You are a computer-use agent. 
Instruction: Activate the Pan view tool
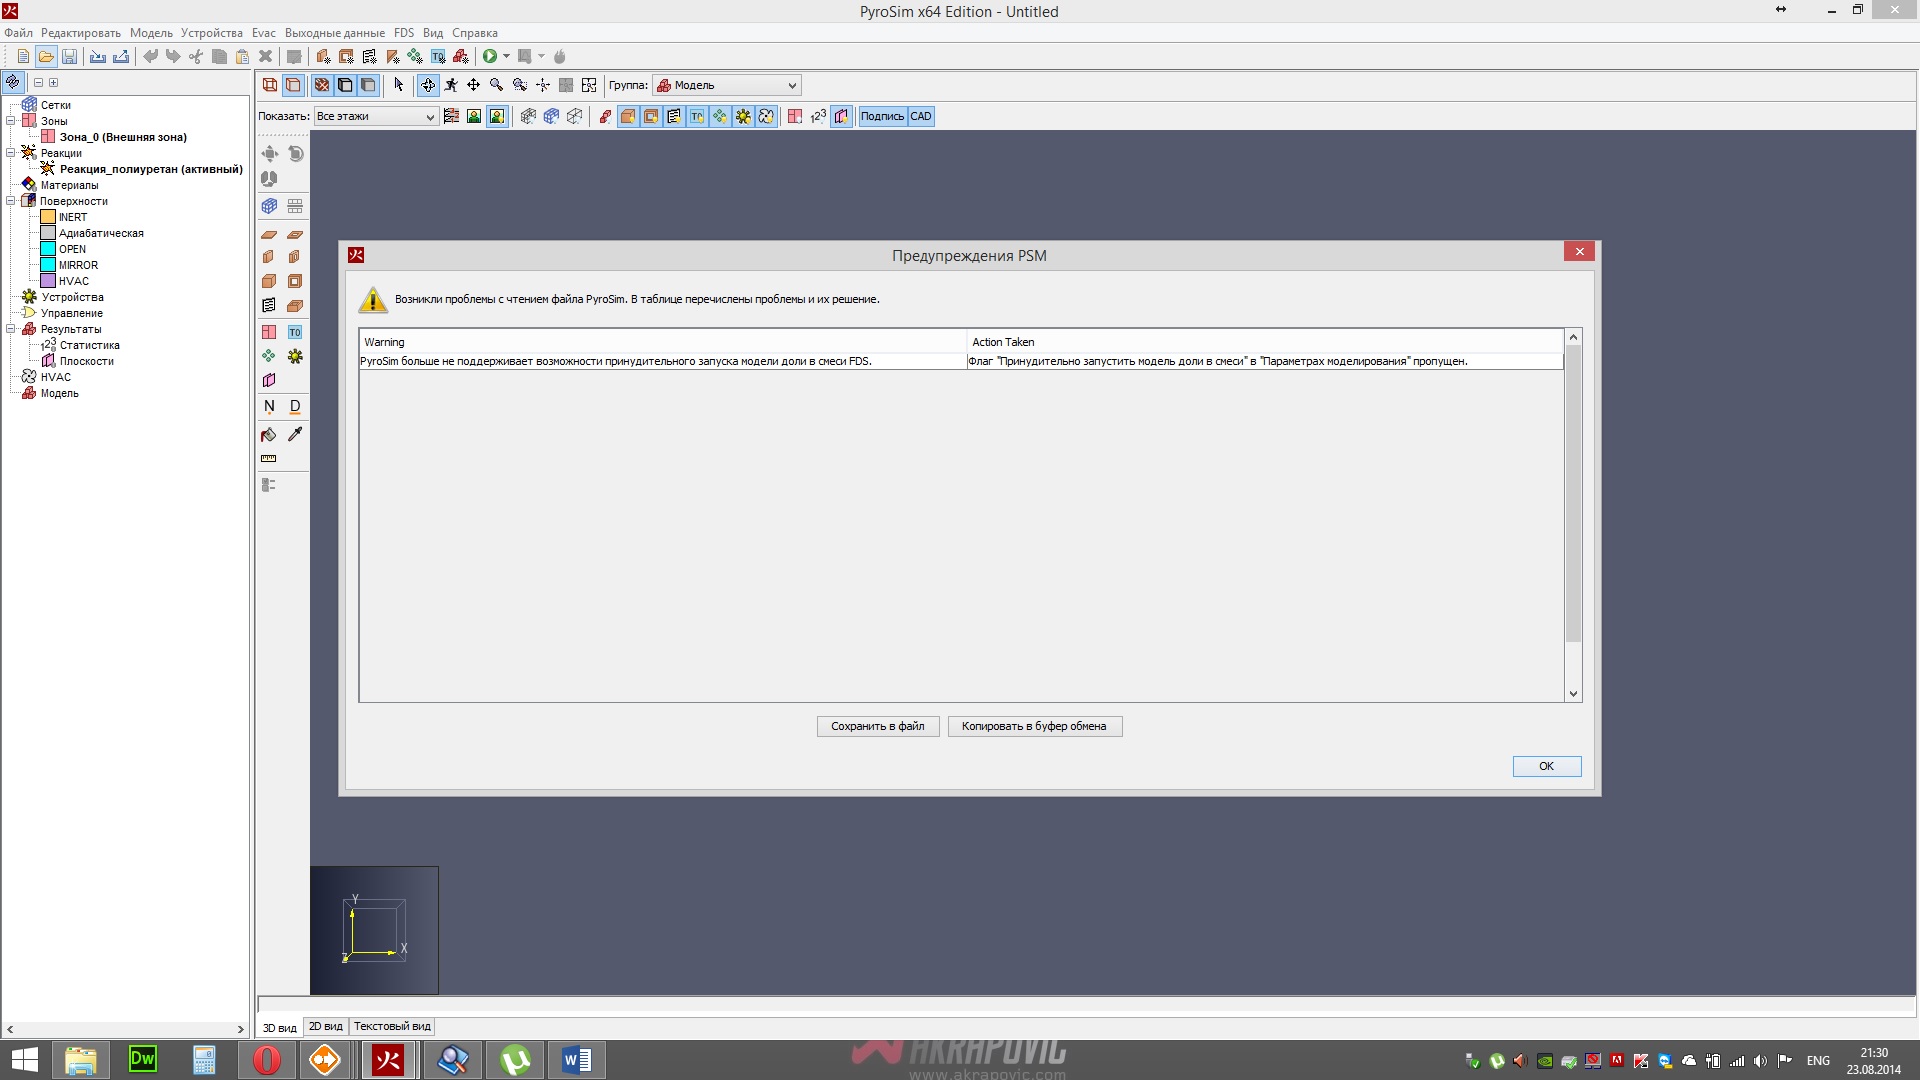[x=474, y=85]
